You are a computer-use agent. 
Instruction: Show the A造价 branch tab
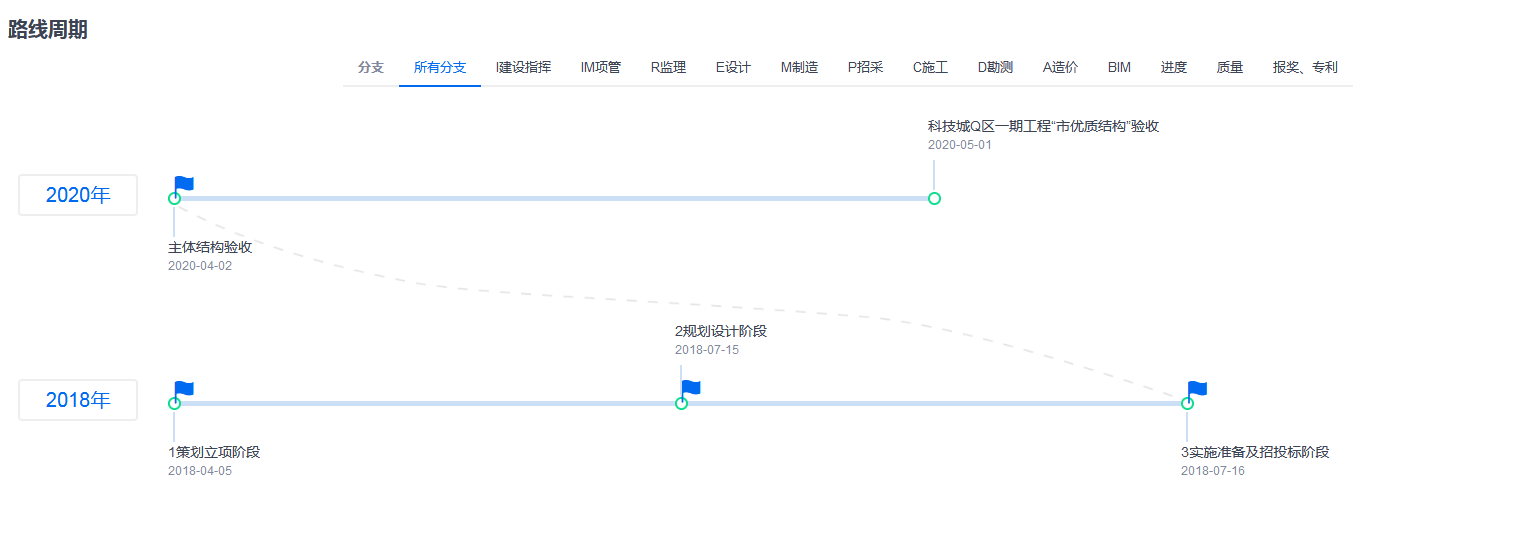1060,67
